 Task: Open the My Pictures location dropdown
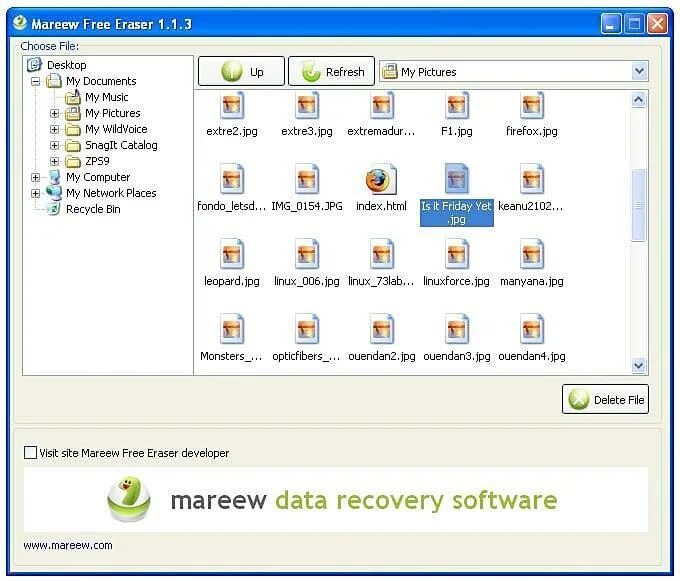coord(639,71)
